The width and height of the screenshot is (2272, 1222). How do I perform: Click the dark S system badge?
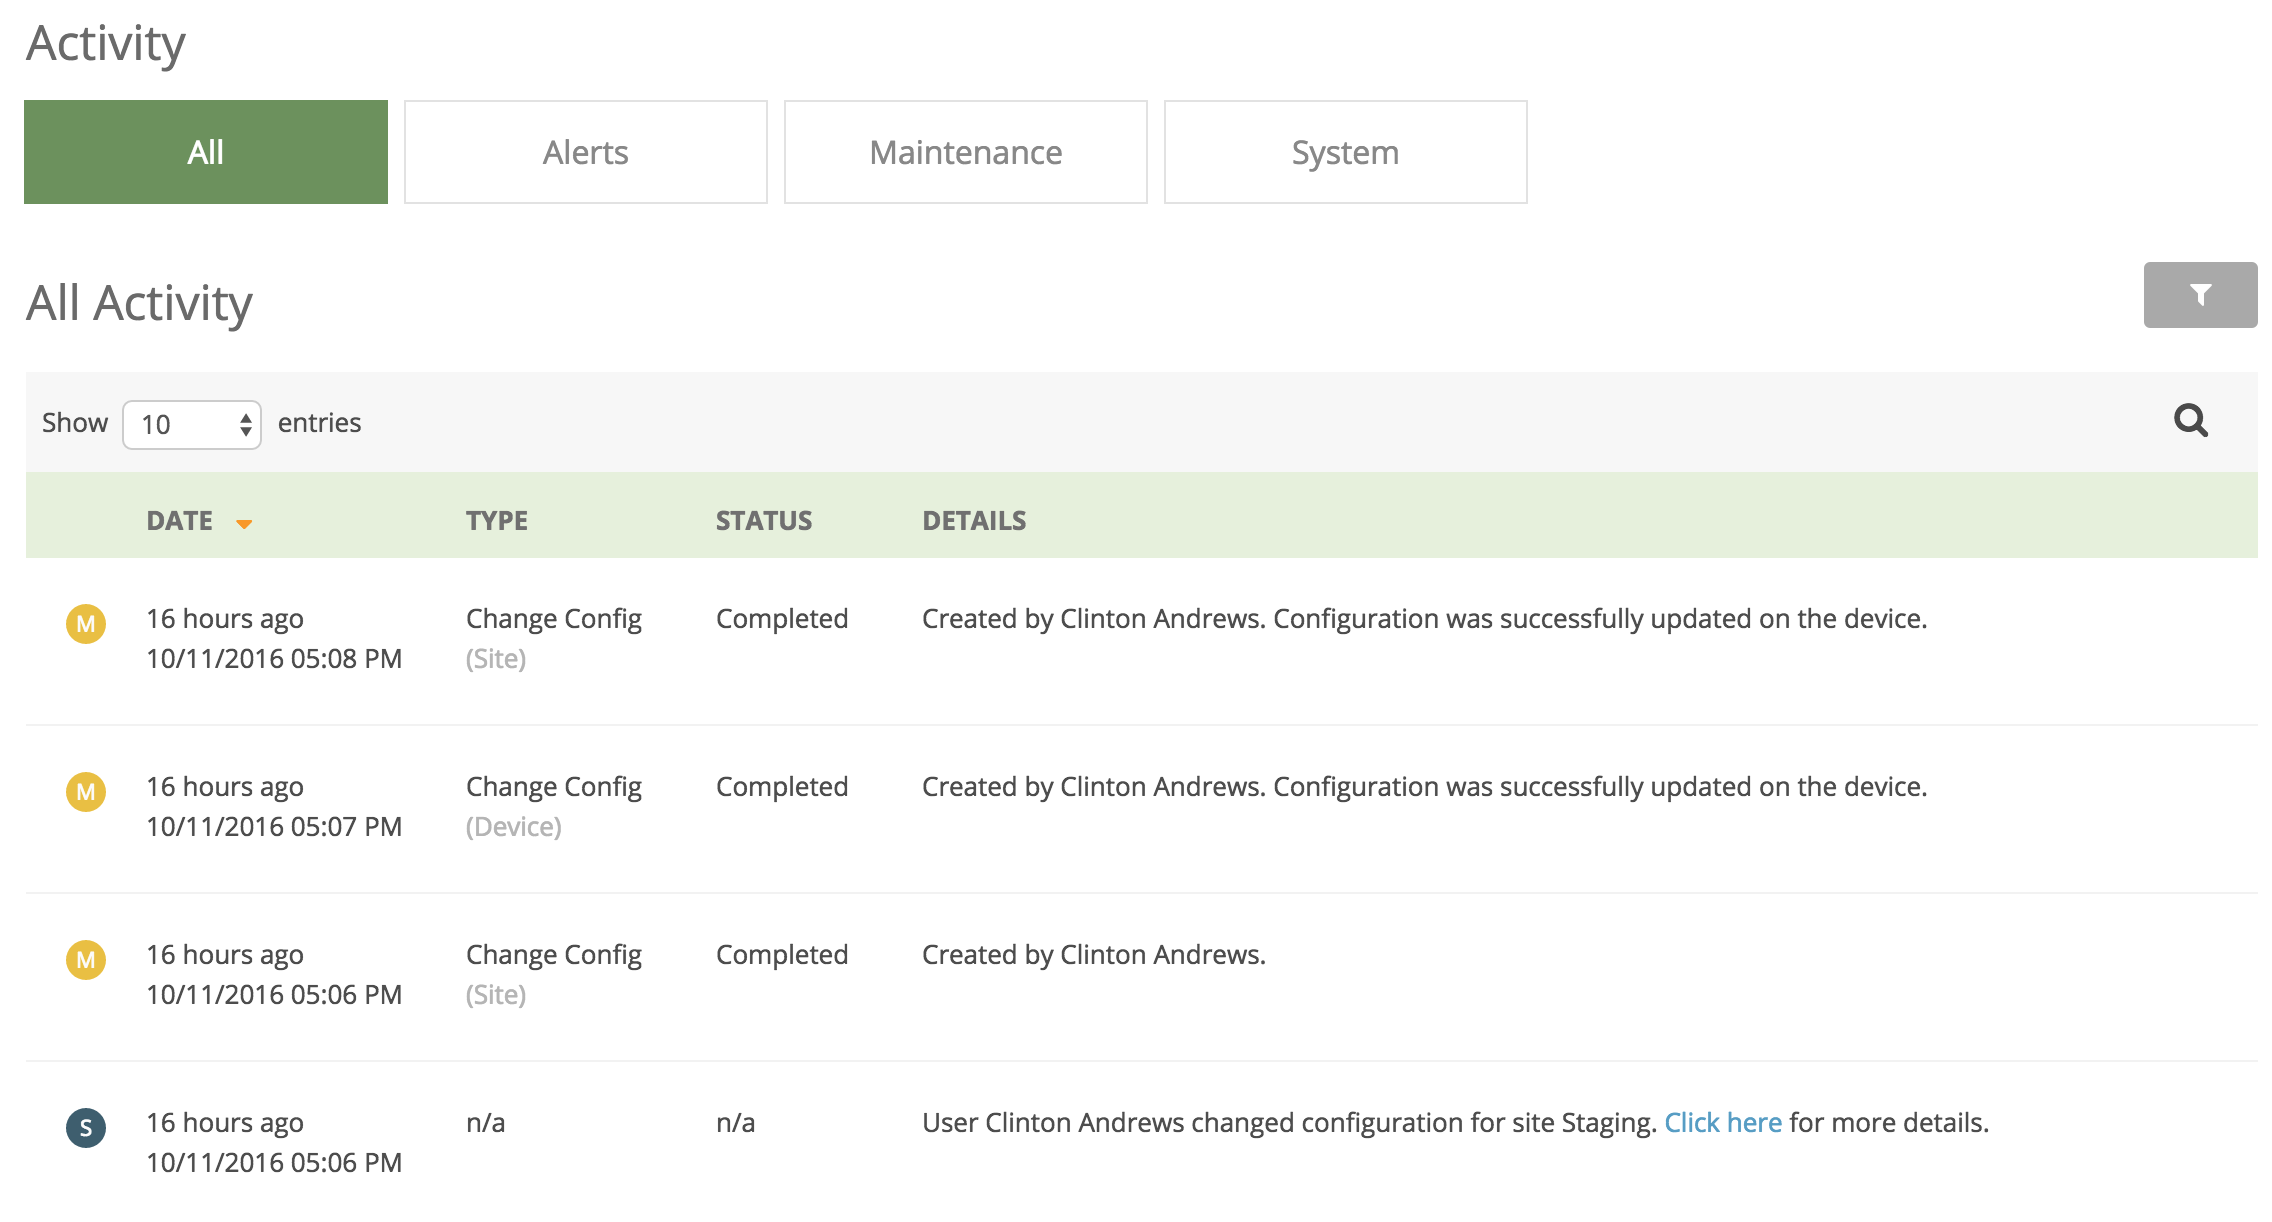[x=86, y=1128]
